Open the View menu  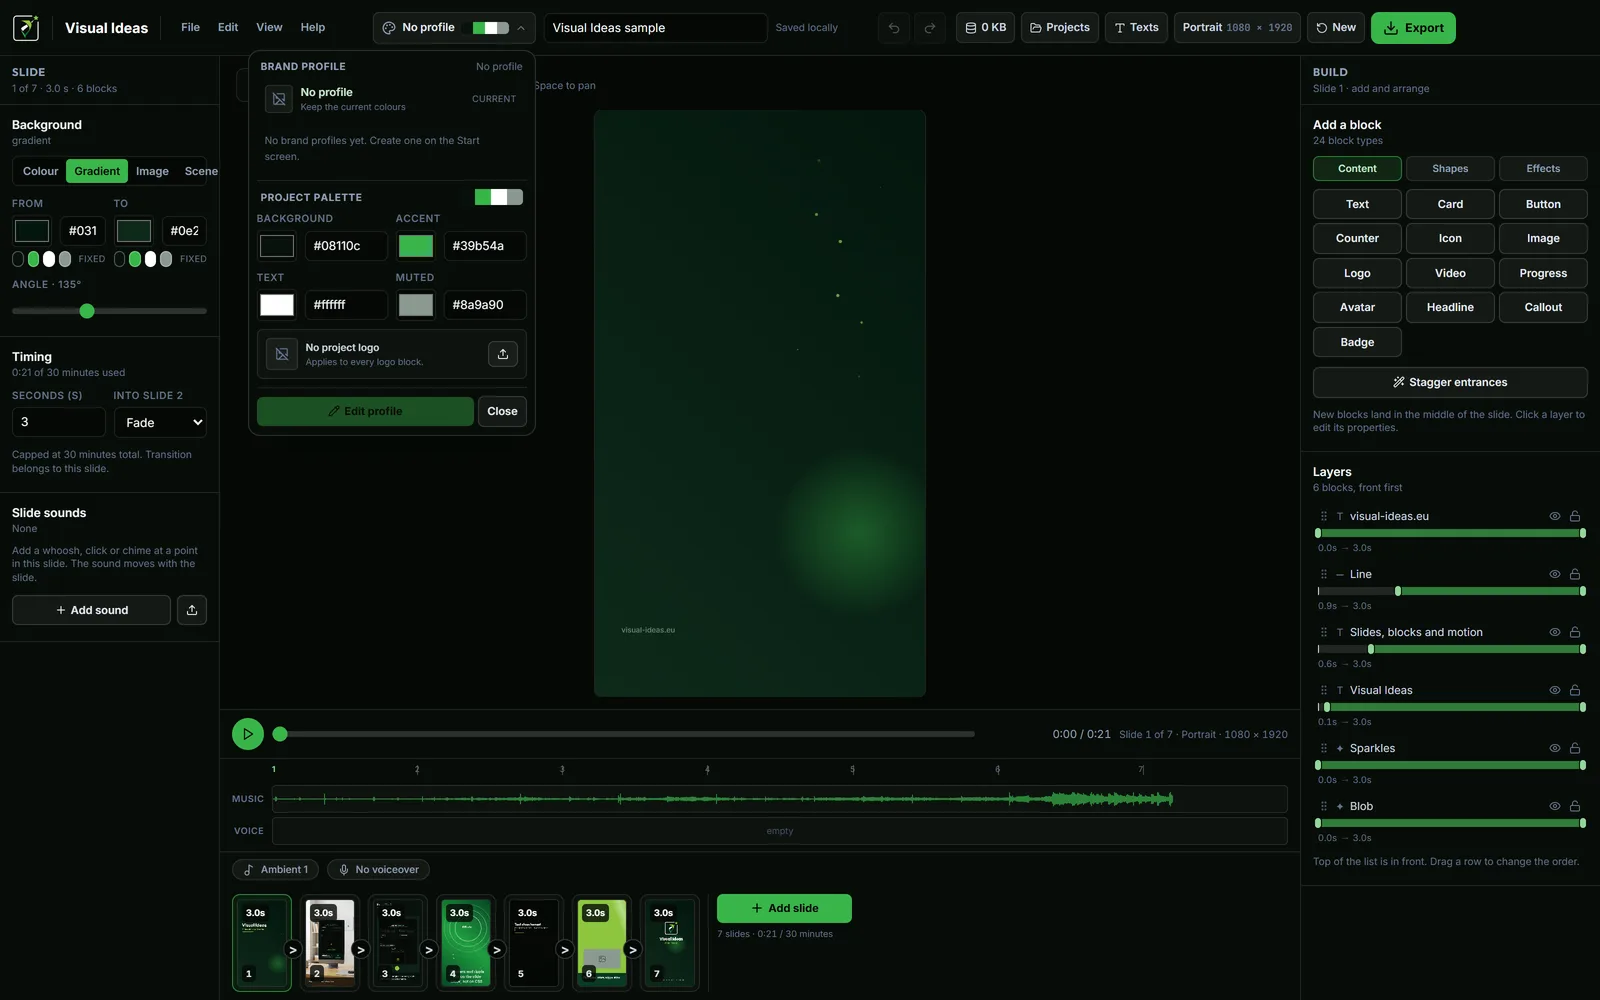tap(269, 28)
